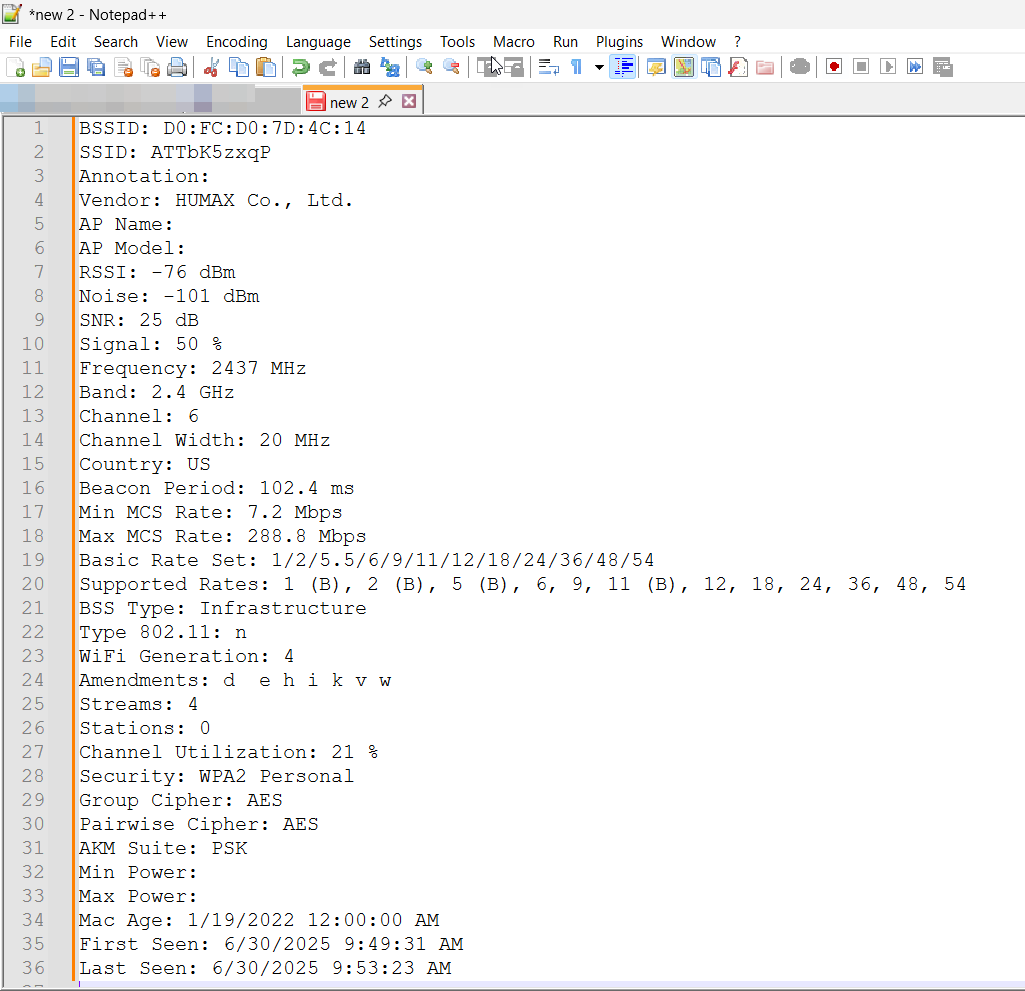Click the New file toolbar icon
Viewport: 1025px width, 991px height.
pos(16,67)
